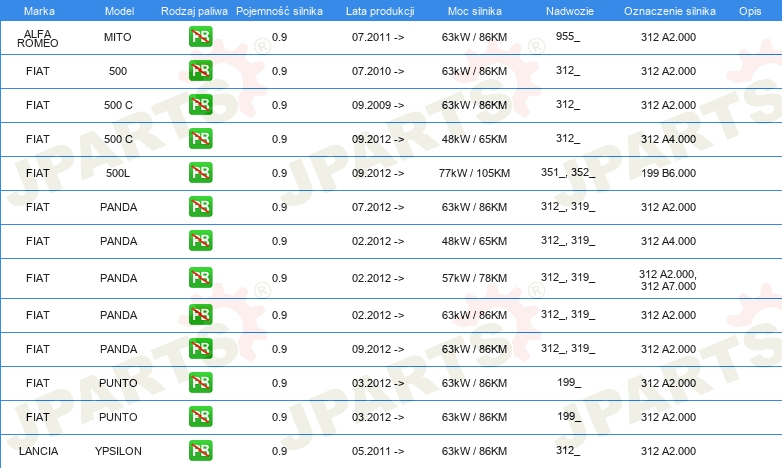This screenshot has height=468, width=782.
Task: Click the Pojemność silnika header
Action: [279, 11]
